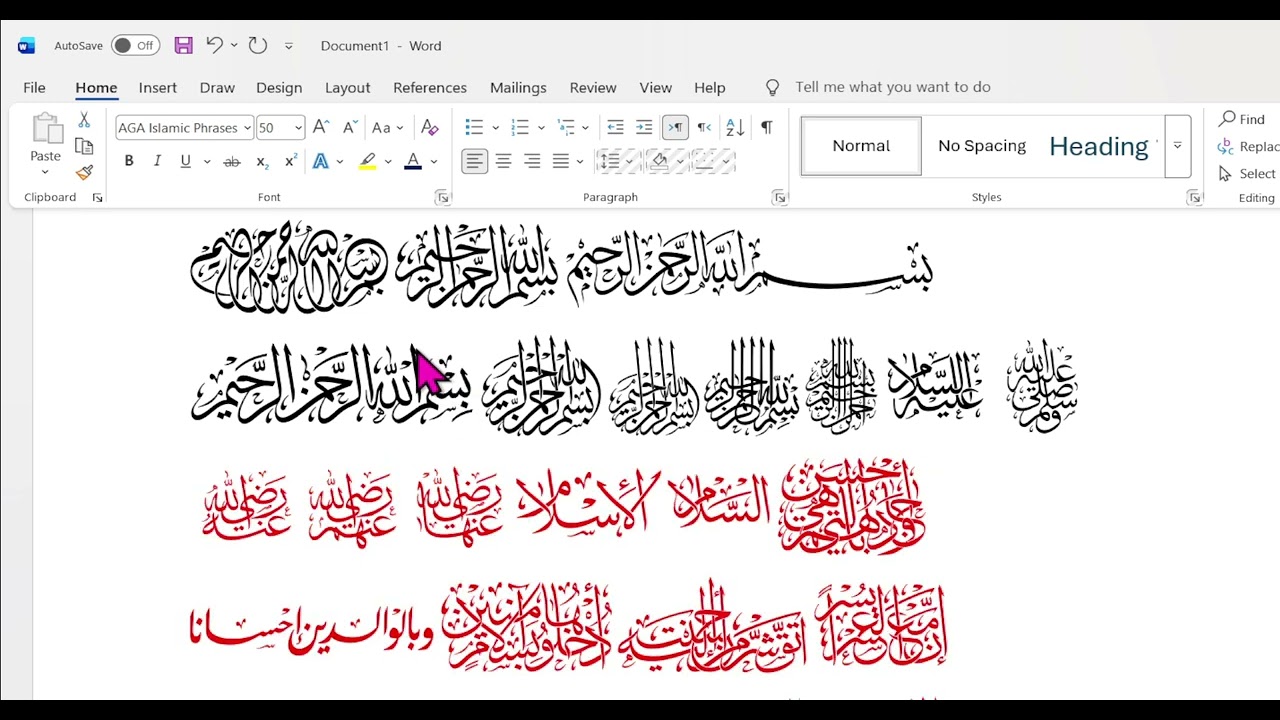Click the Copy icon in Clipboard group
The width and height of the screenshot is (1280, 720).
coord(84,146)
